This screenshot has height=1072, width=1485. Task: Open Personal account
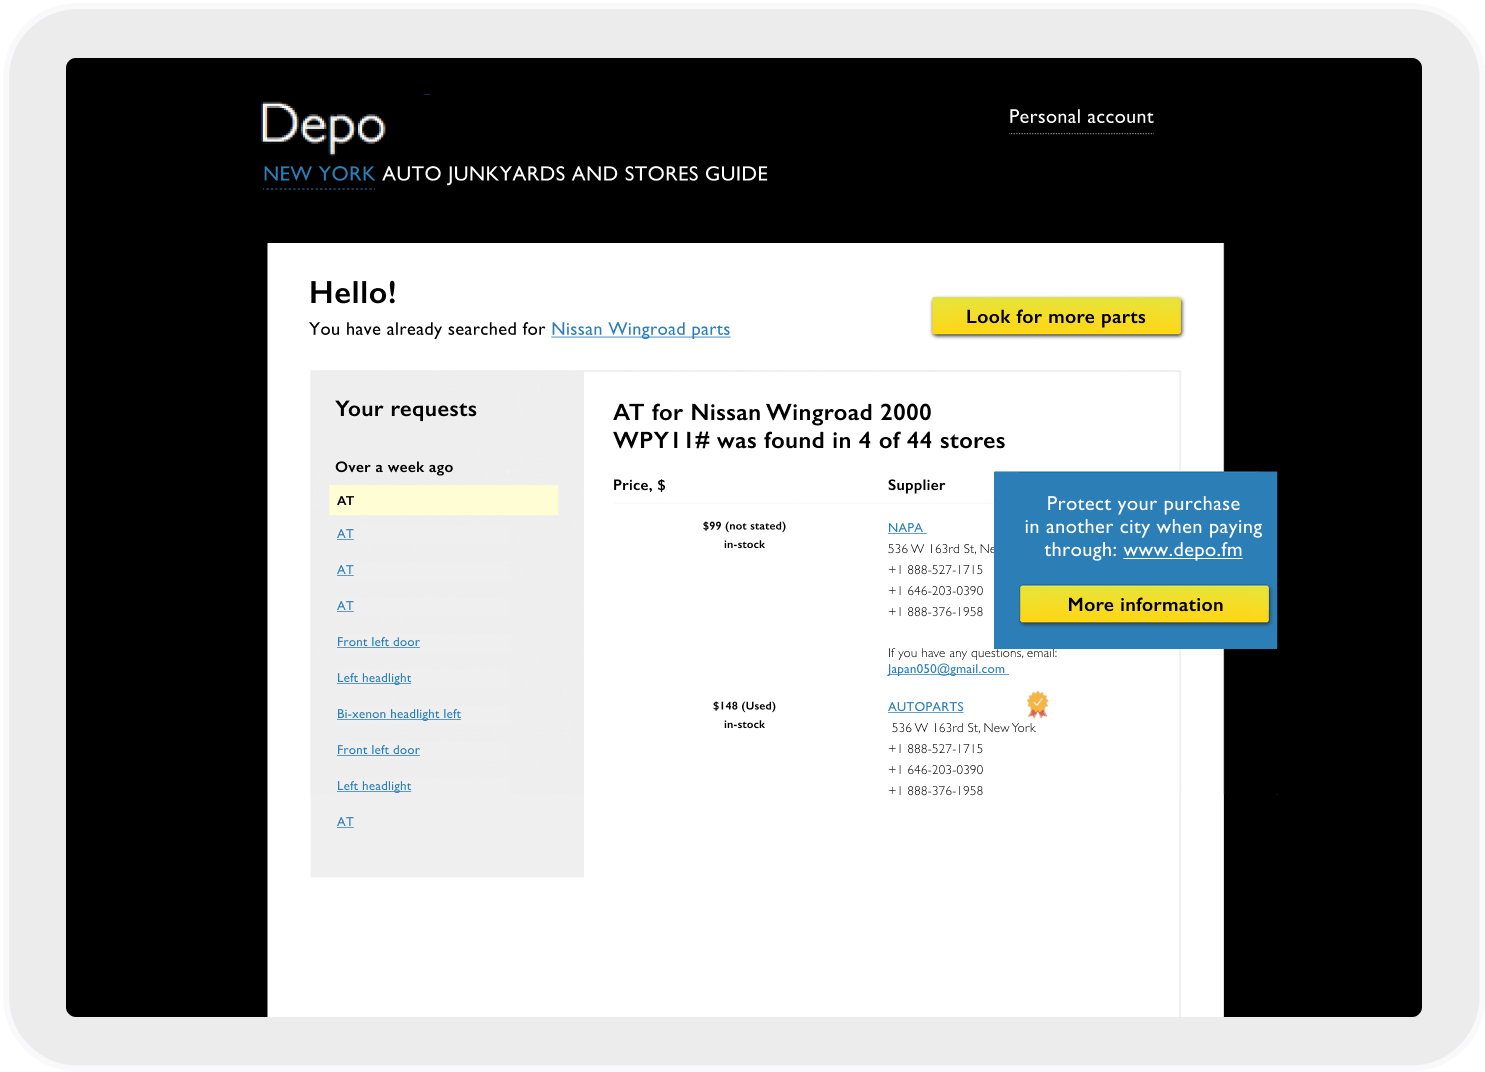(1080, 117)
